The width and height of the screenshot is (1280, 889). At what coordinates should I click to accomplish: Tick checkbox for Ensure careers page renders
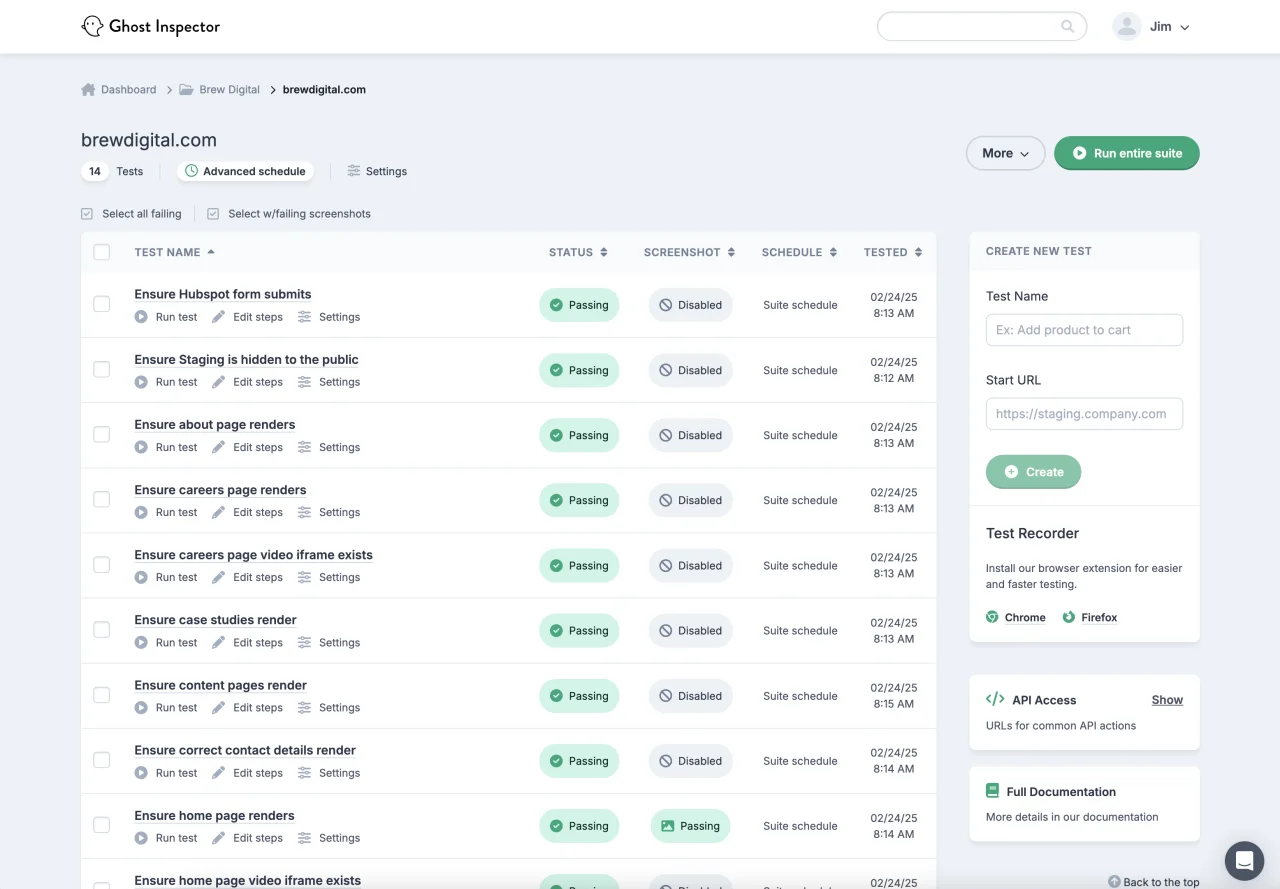[101, 499]
